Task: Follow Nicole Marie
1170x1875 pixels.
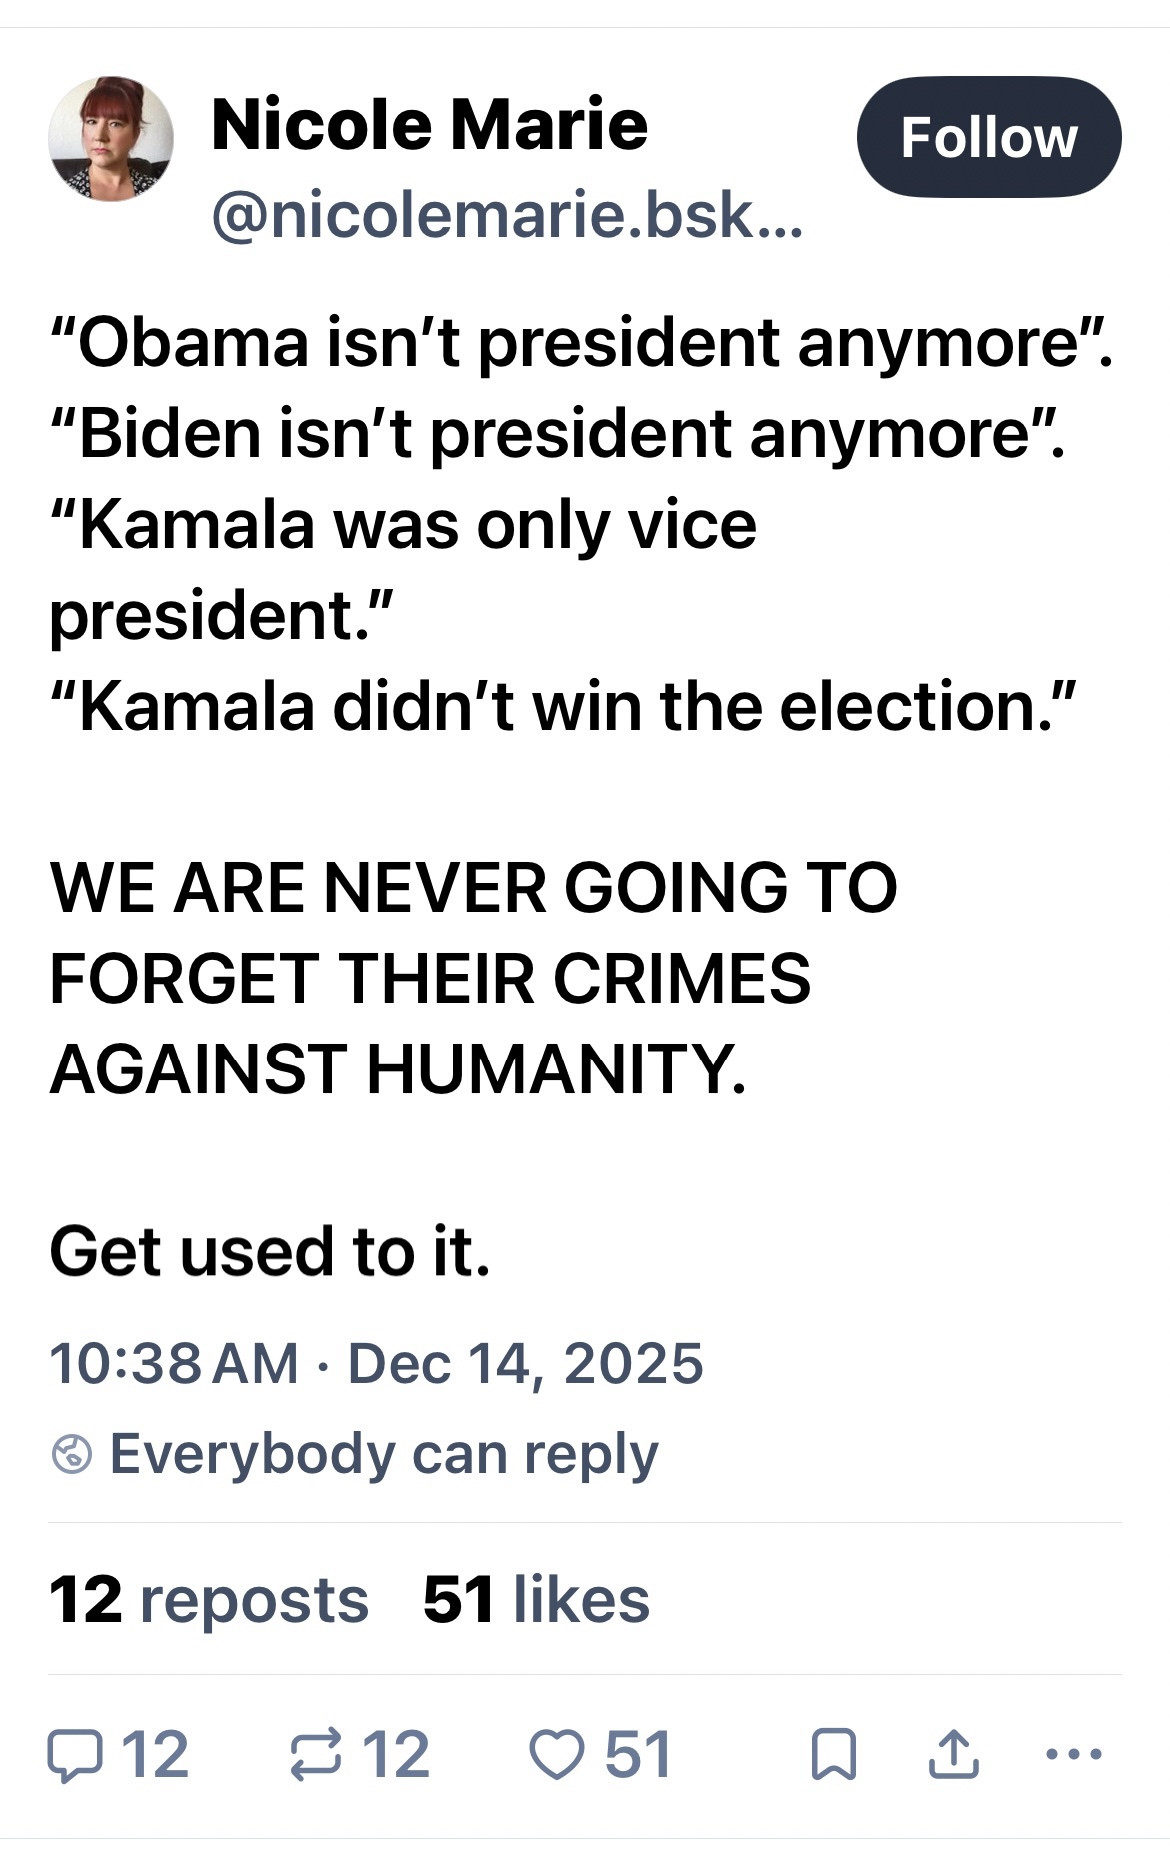Action: 988,137
